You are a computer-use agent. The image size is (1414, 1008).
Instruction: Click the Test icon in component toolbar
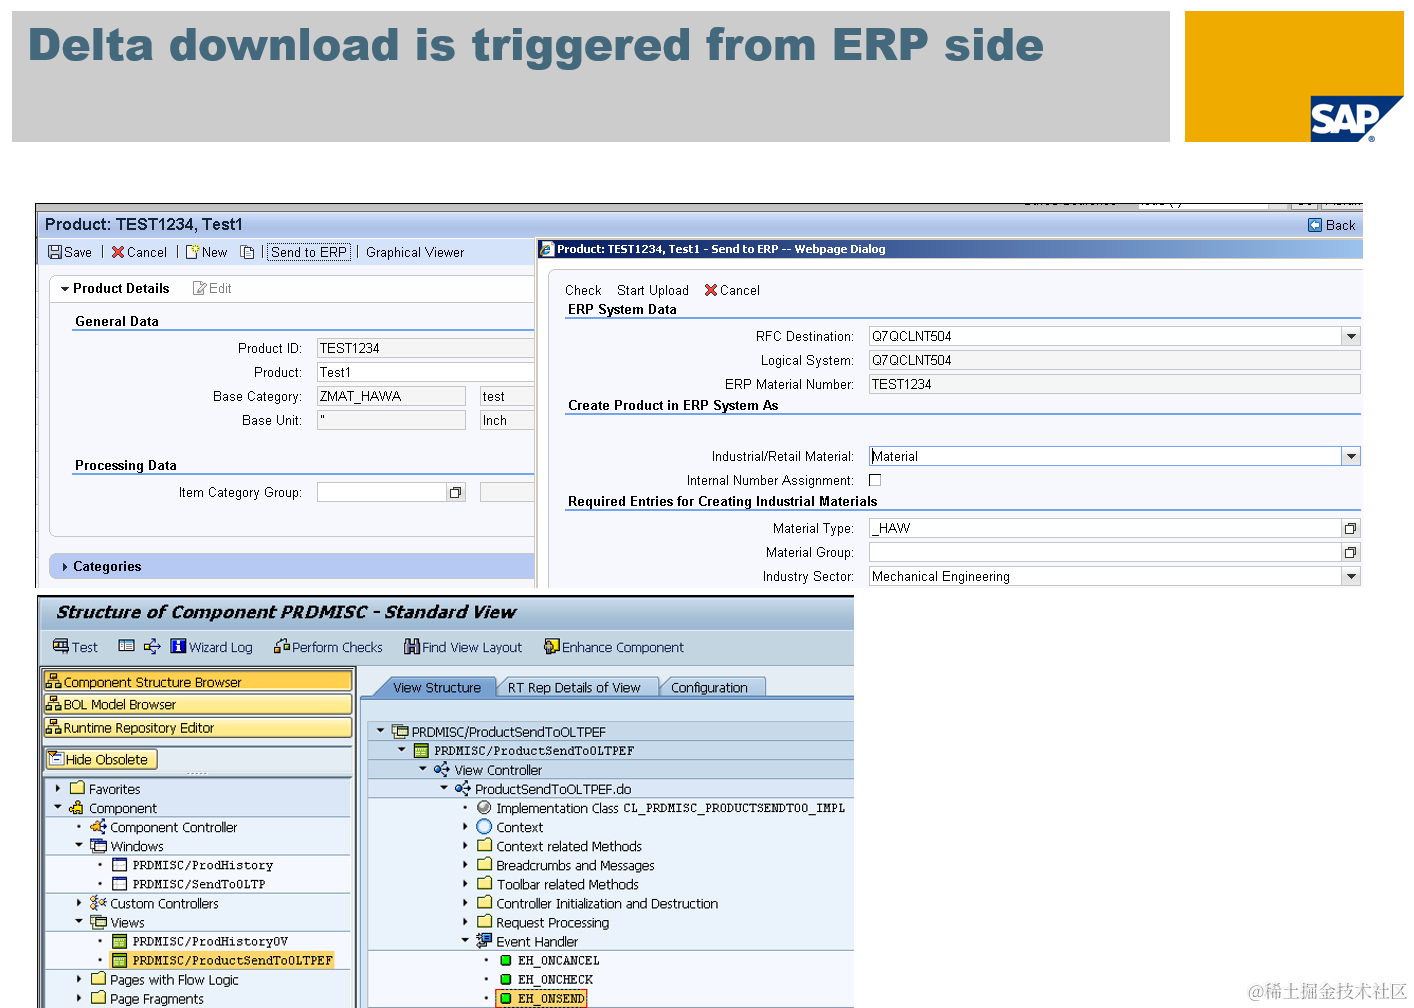point(61,646)
